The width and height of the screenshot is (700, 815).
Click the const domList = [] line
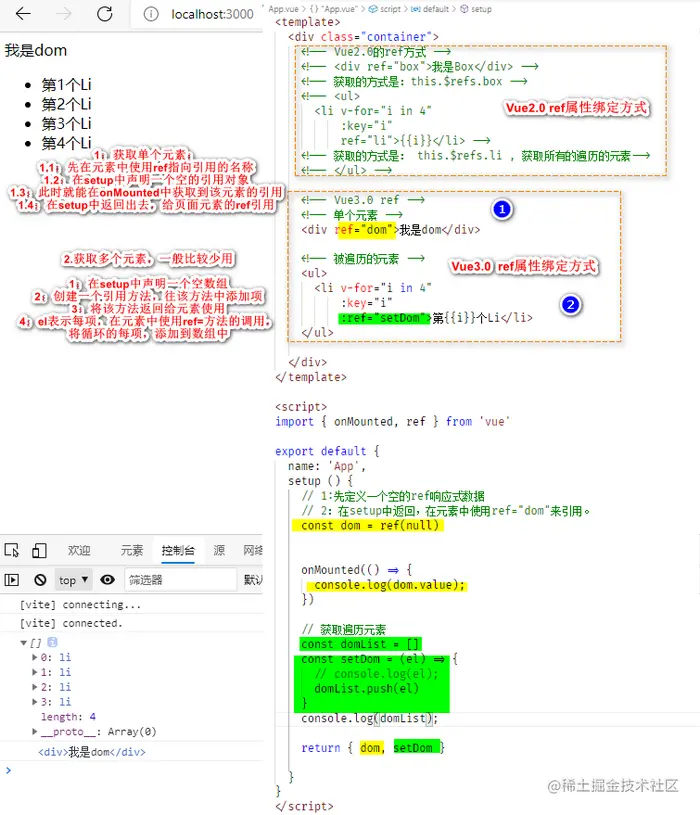(x=360, y=644)
